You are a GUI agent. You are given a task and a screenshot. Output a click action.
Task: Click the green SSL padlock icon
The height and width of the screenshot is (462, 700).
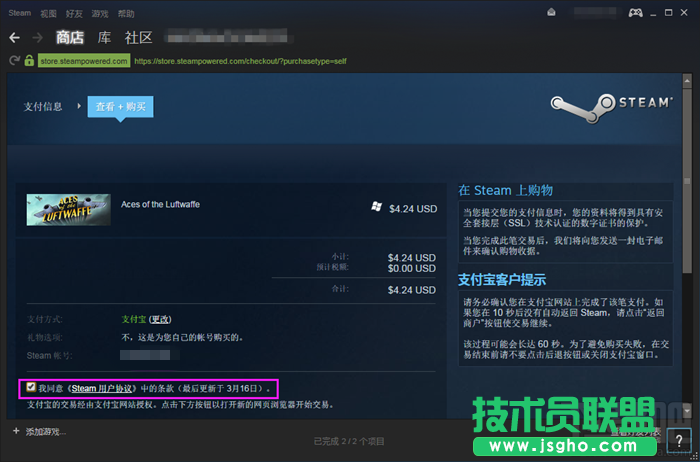[x=29, y=60]
